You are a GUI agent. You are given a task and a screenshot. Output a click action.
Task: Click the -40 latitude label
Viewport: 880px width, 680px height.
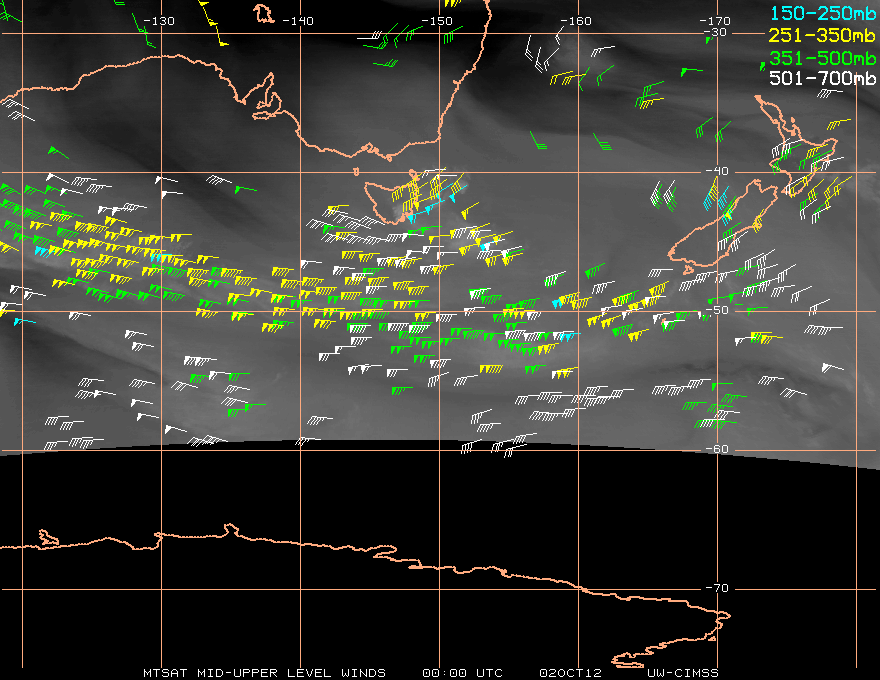[x=716, y=171]
